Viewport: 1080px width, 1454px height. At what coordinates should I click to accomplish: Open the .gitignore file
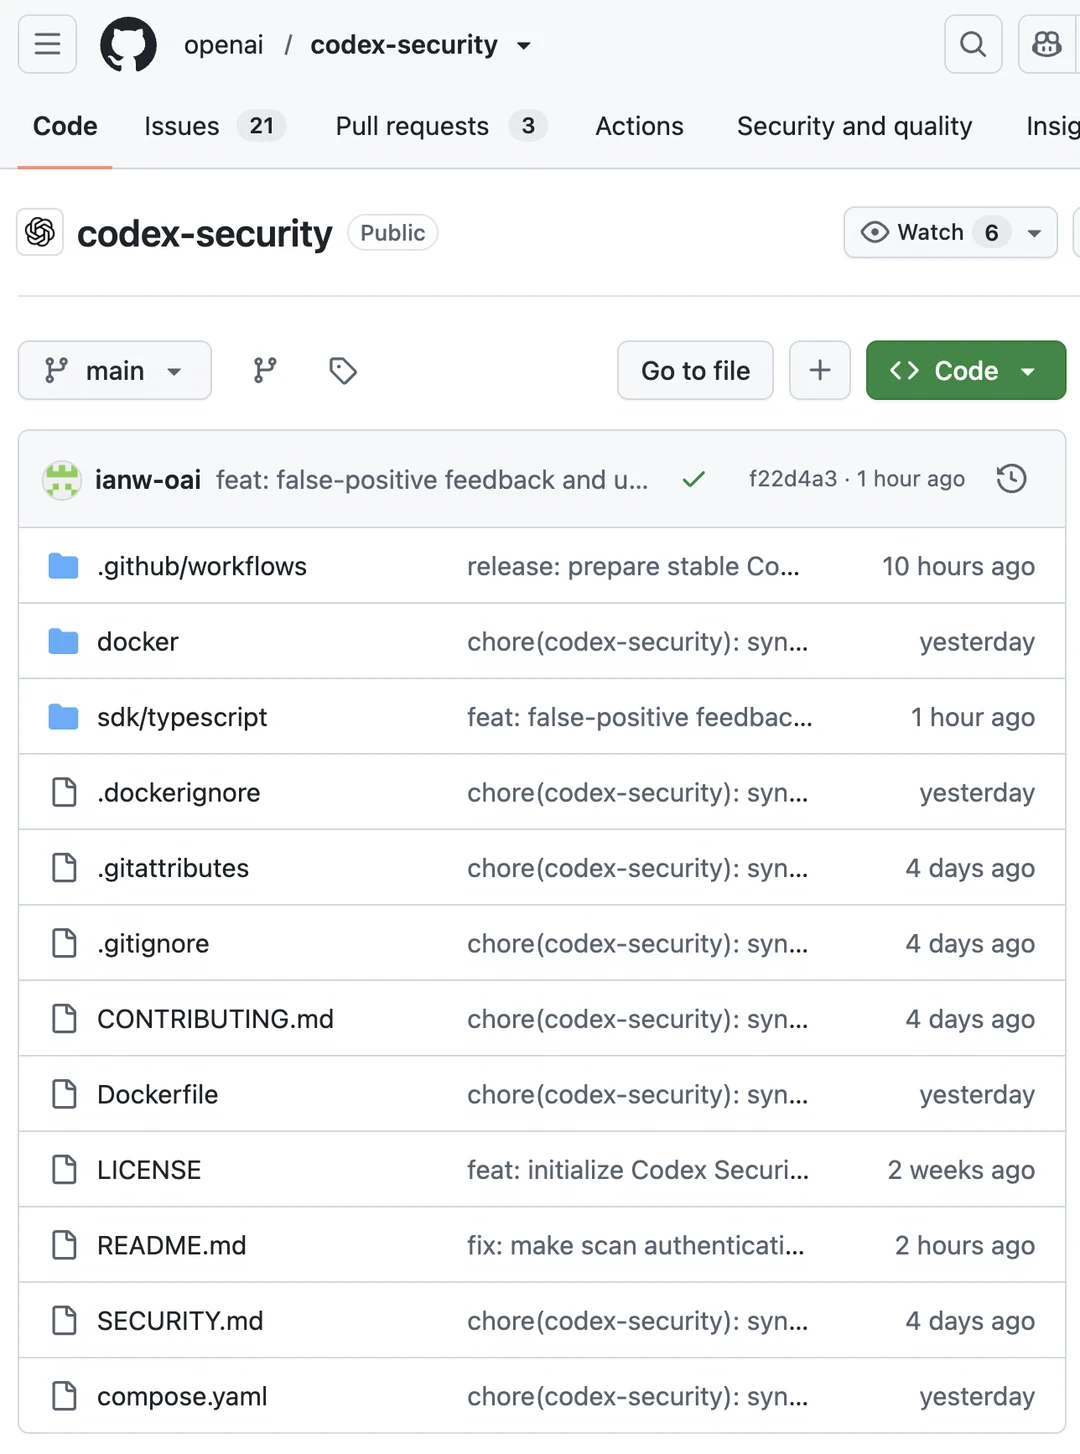click(x=153, y=944)
